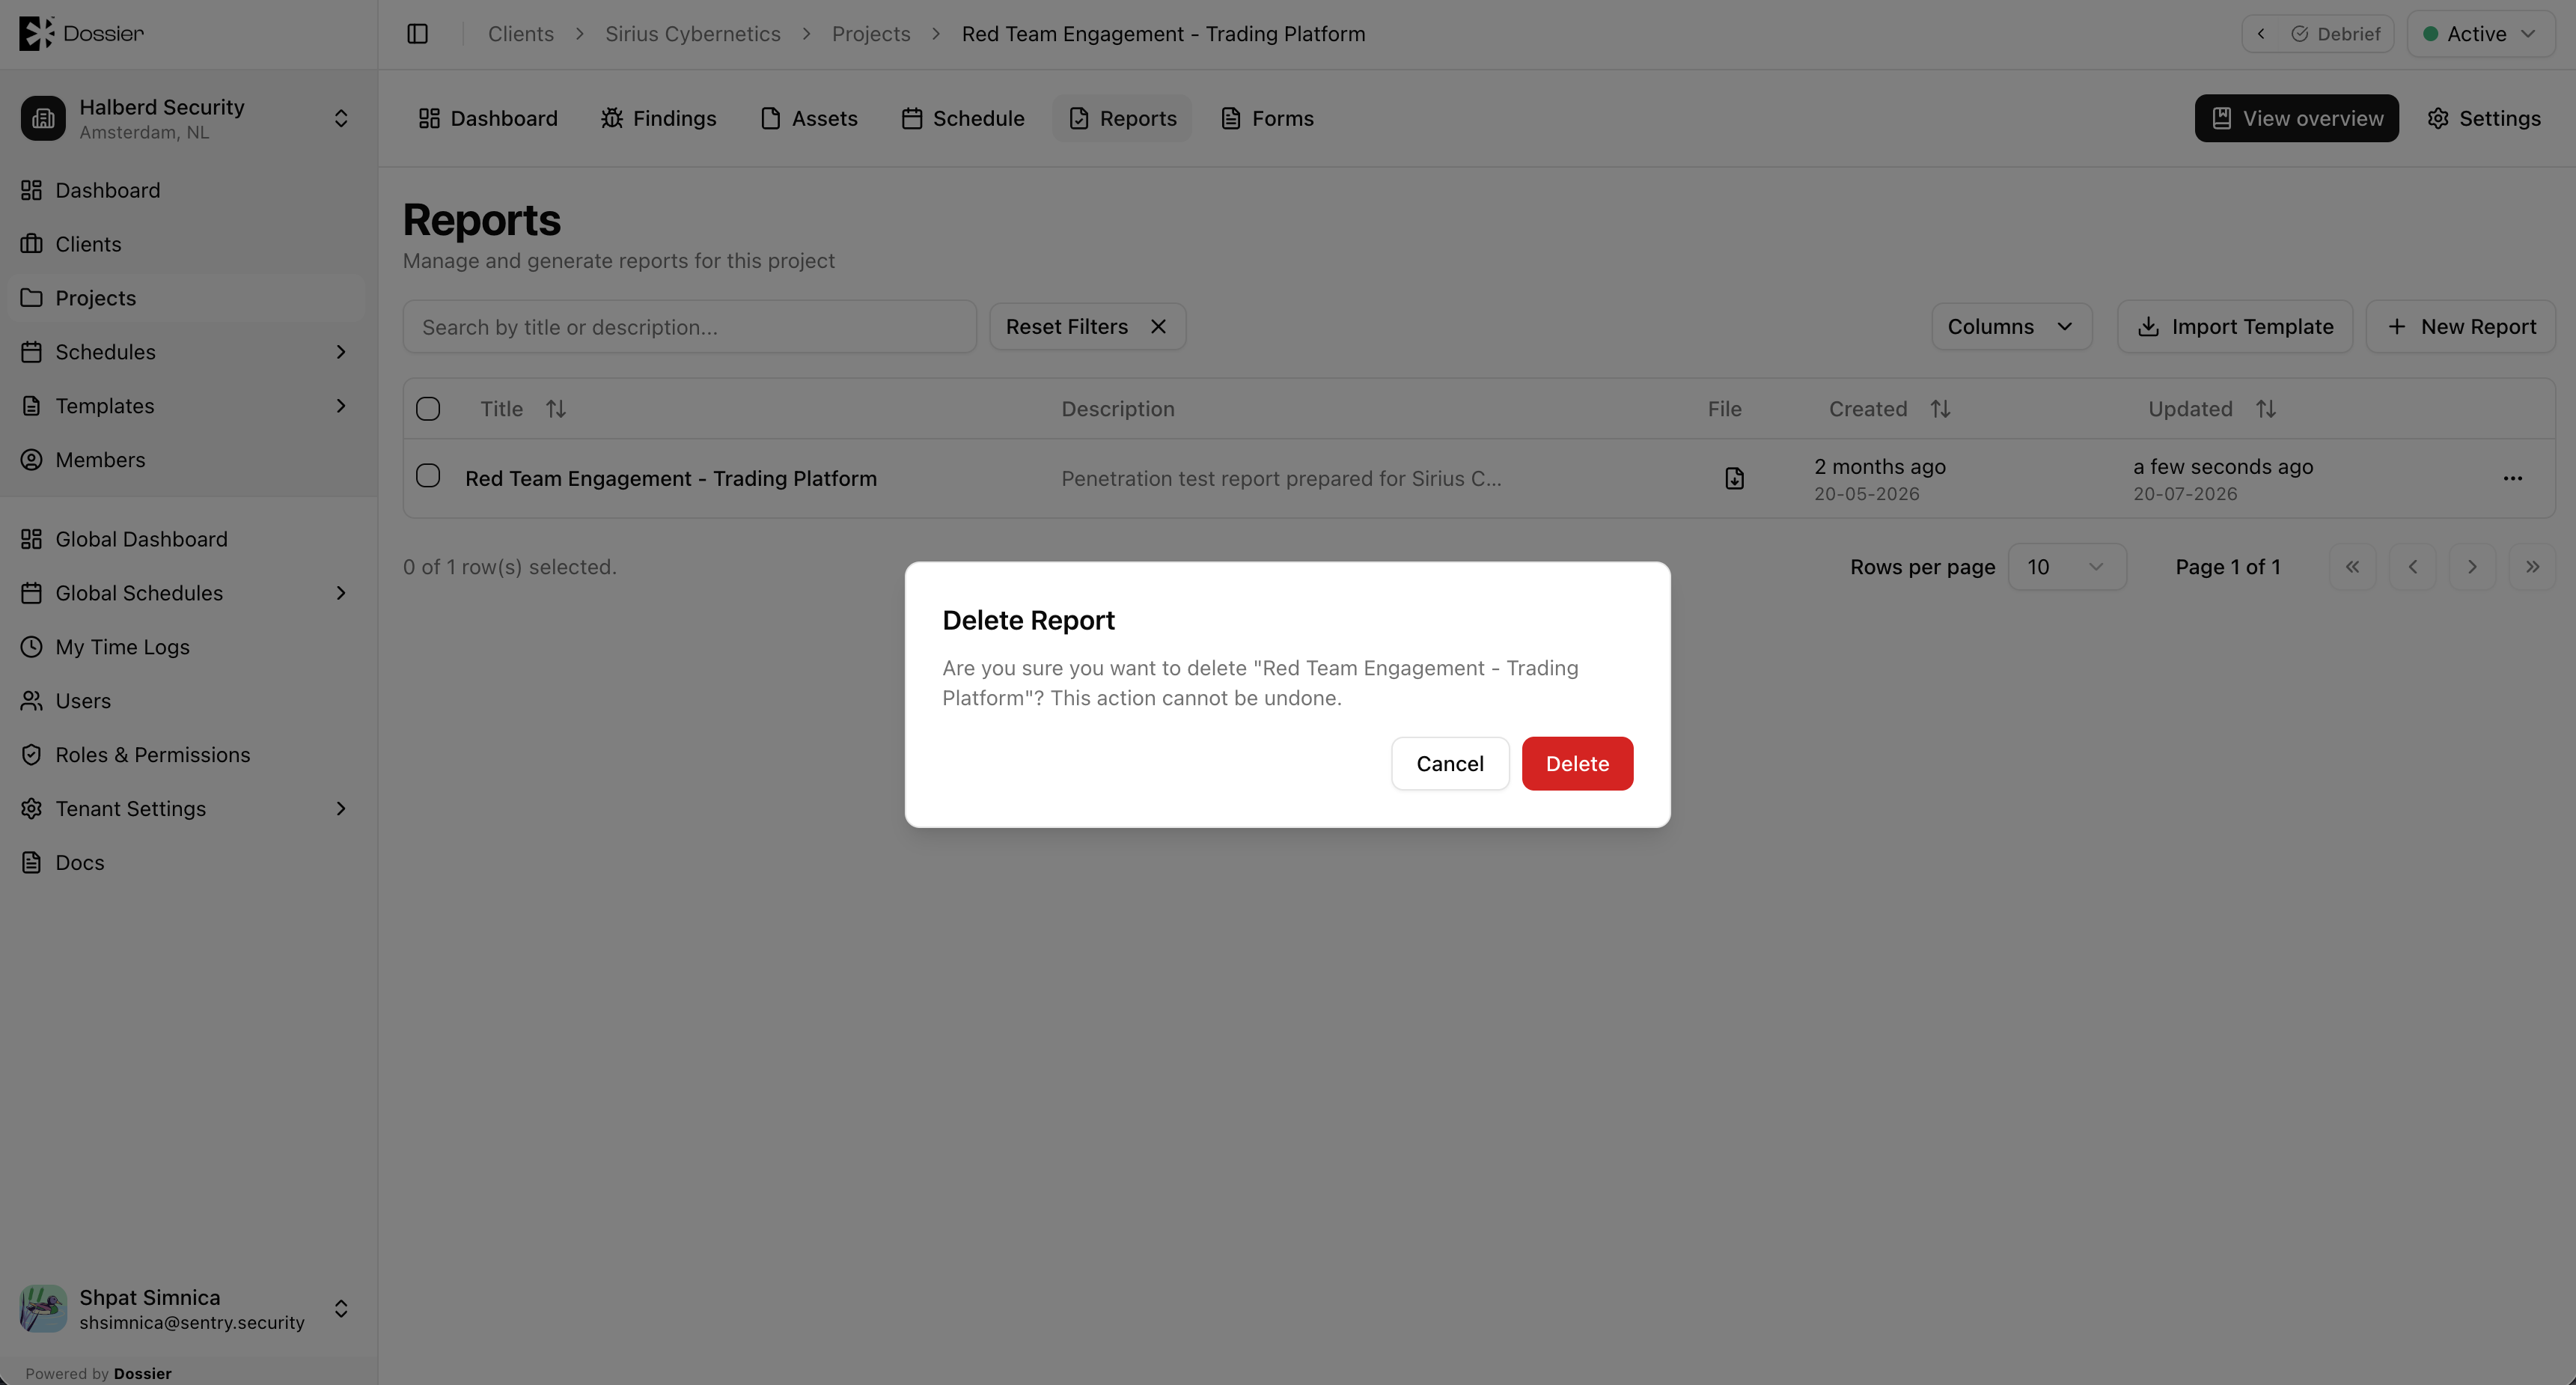The image size is (2576, 1385).
Task: Switch to the Assets tab
Action: click(x=809, y=118)
